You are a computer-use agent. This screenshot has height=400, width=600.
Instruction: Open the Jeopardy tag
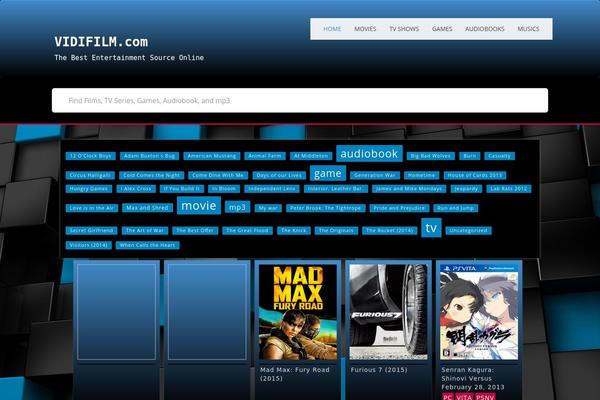point(466,189)
